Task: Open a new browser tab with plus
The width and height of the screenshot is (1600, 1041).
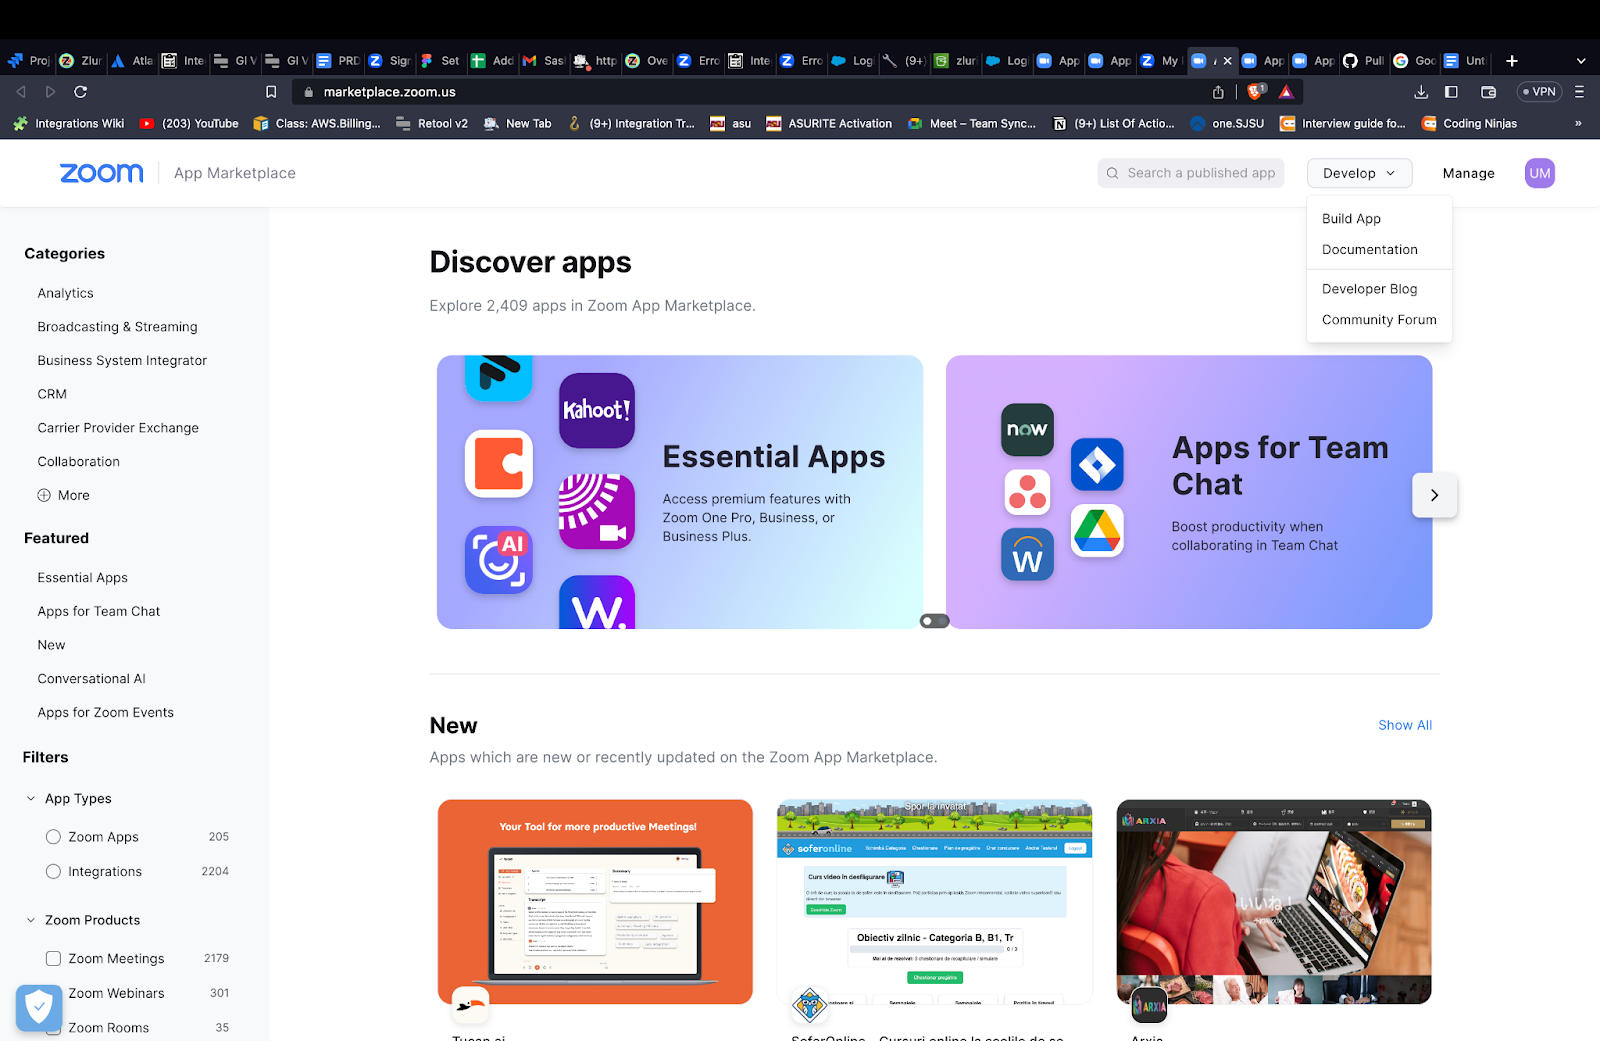Action: [x=1512, y=61]
